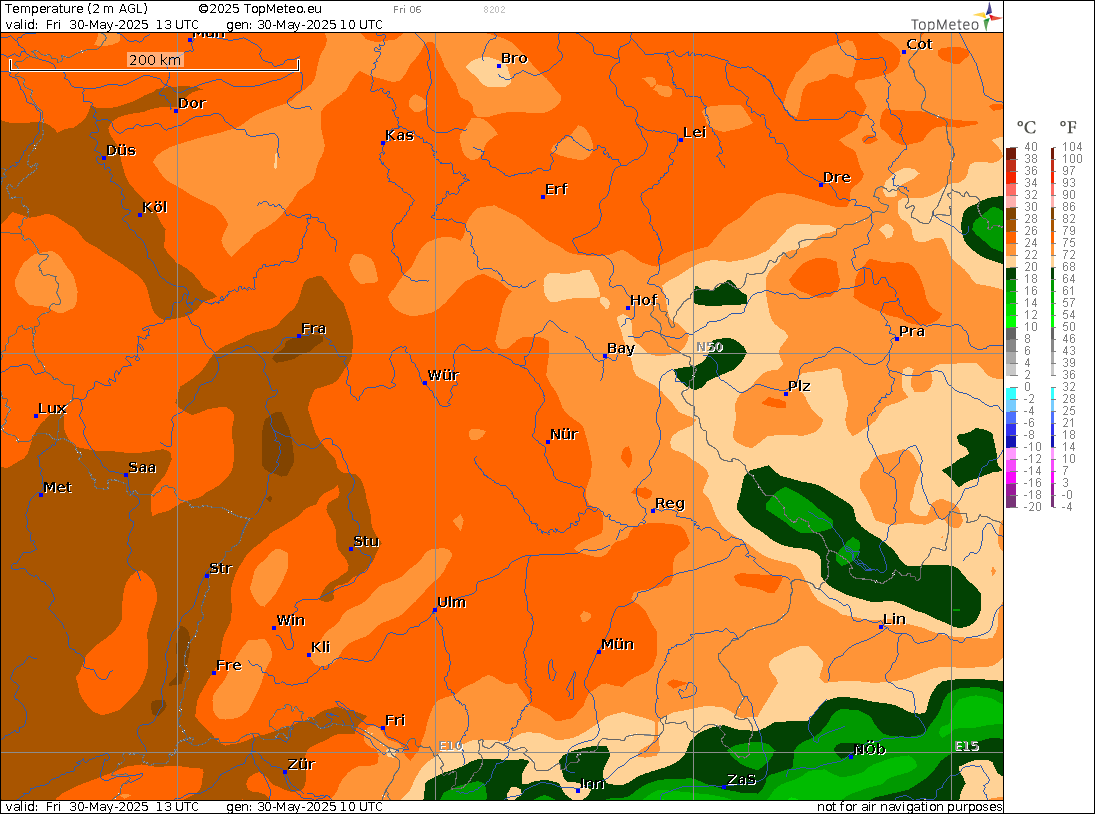
Task: Pick the magenta legend band beside -16
Action: point(1011,477)
